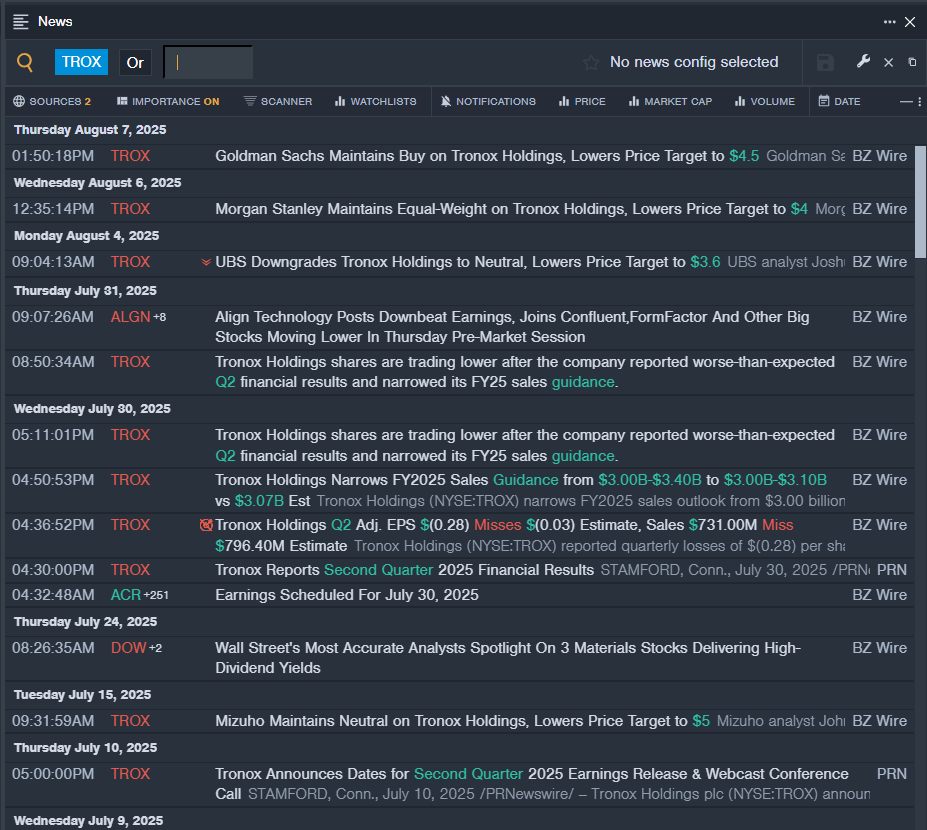Click the star favorite config icon
This screenshot has width=927, height=830.
591,62
